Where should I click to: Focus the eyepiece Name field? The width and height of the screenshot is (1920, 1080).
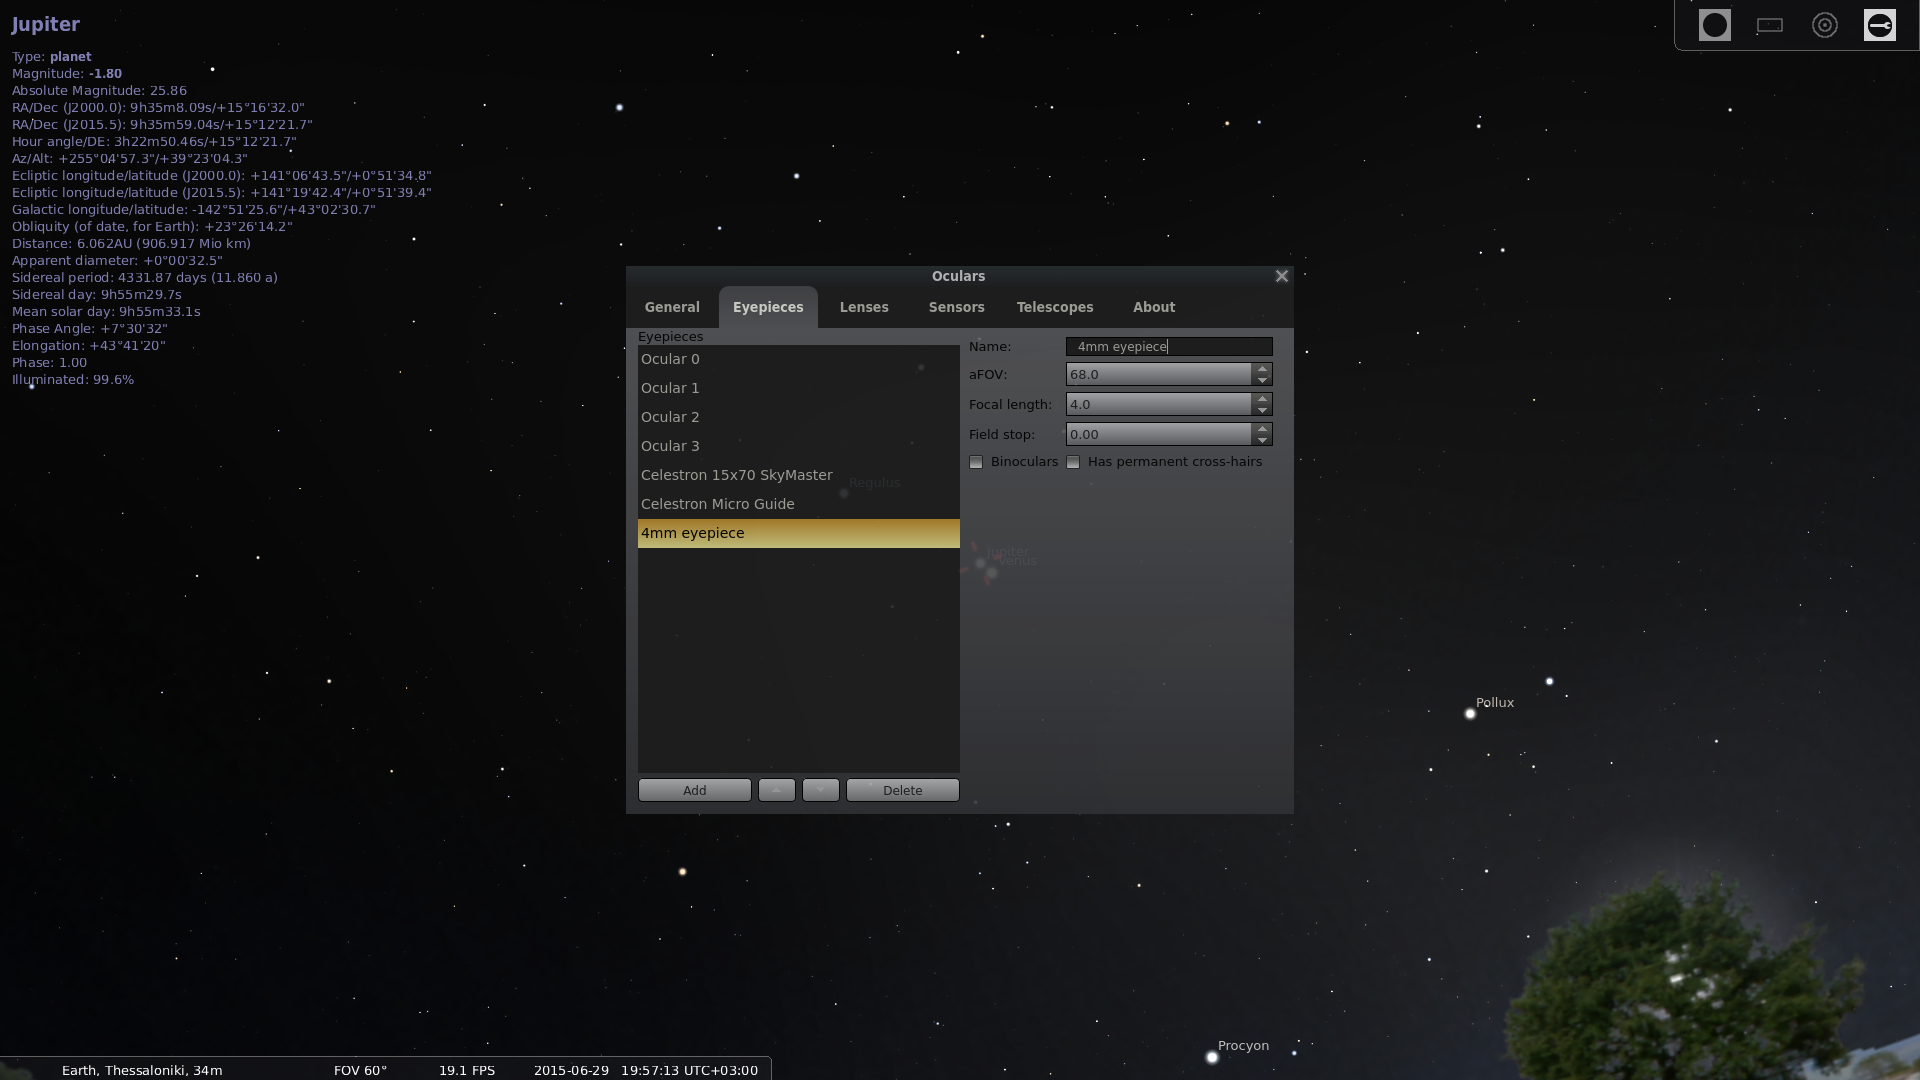pos(1169,346)
